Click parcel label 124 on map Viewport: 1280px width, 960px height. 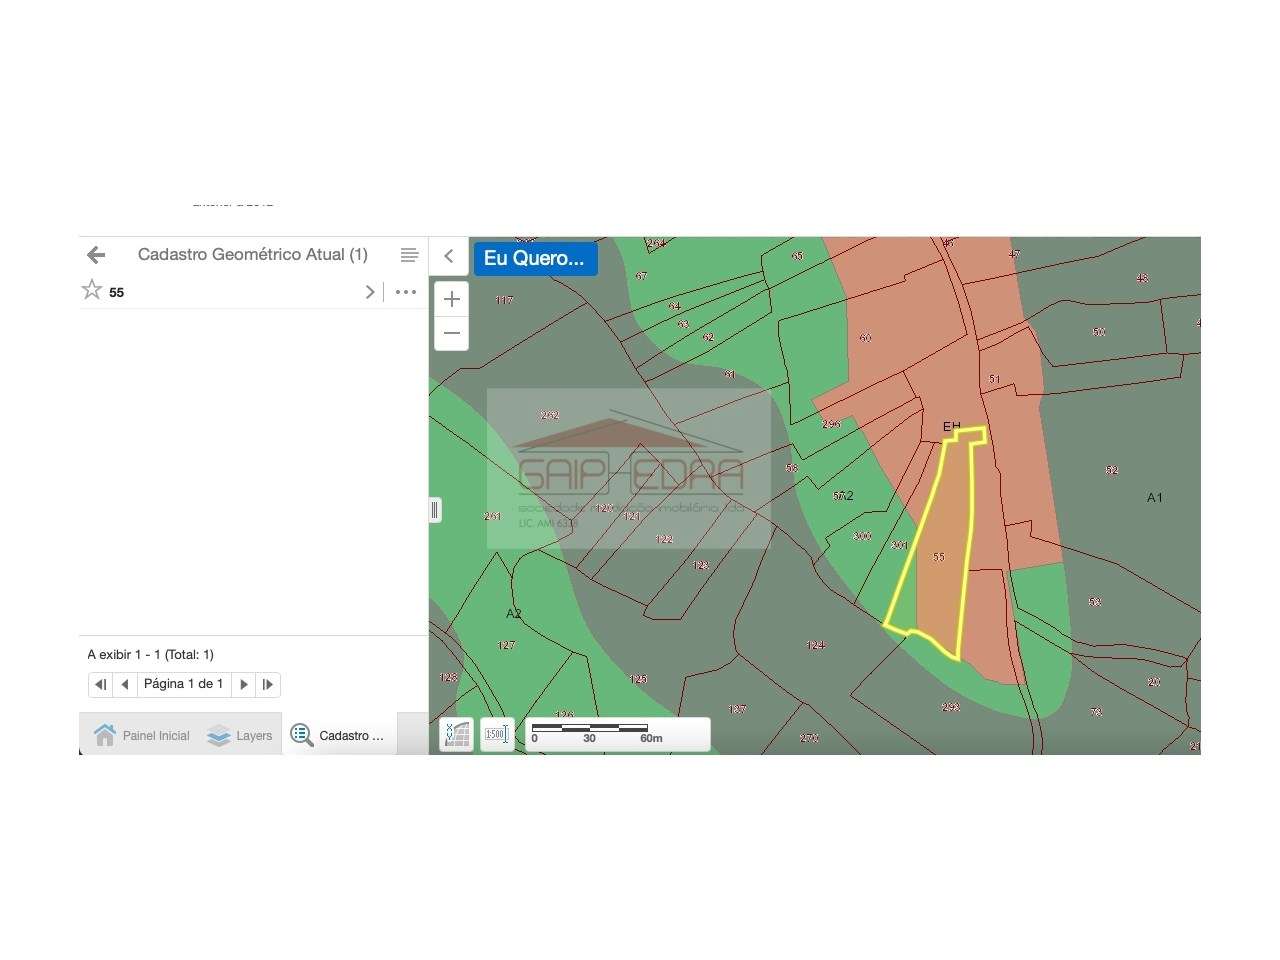(816, 645)
